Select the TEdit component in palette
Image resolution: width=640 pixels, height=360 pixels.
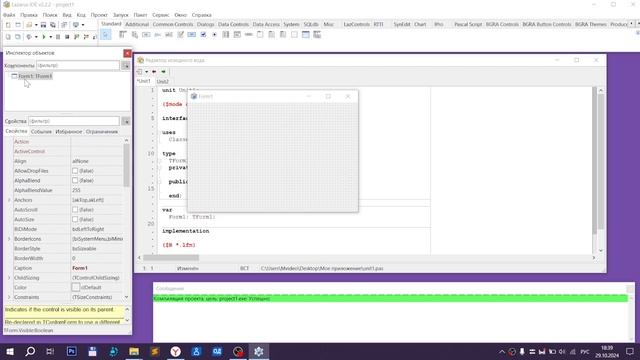tap(169, 35)
